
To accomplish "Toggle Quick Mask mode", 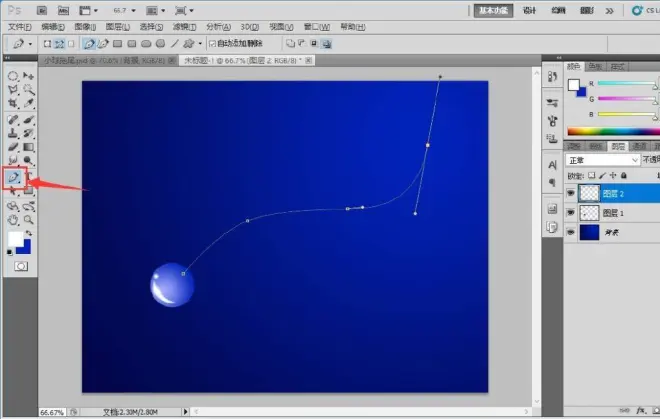I will 21,266.
